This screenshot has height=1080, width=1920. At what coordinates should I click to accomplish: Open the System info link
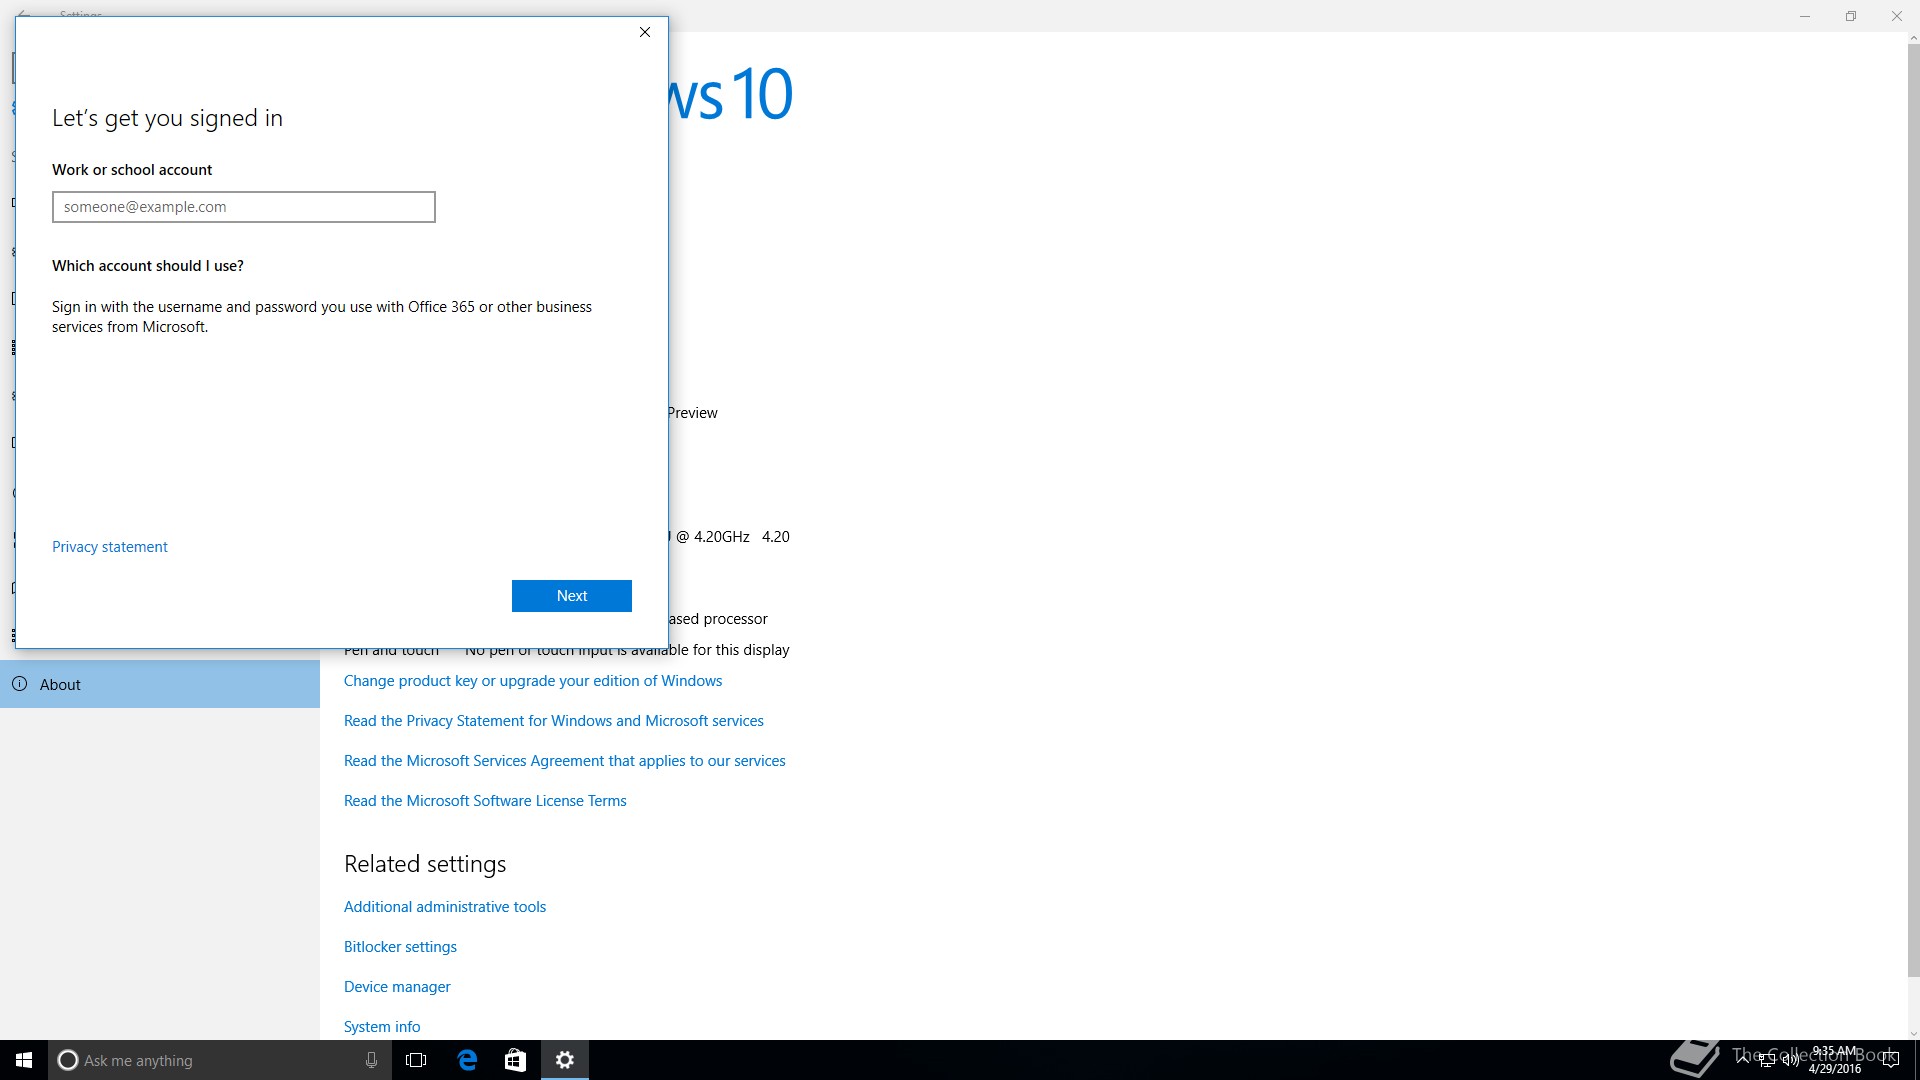382,1027
